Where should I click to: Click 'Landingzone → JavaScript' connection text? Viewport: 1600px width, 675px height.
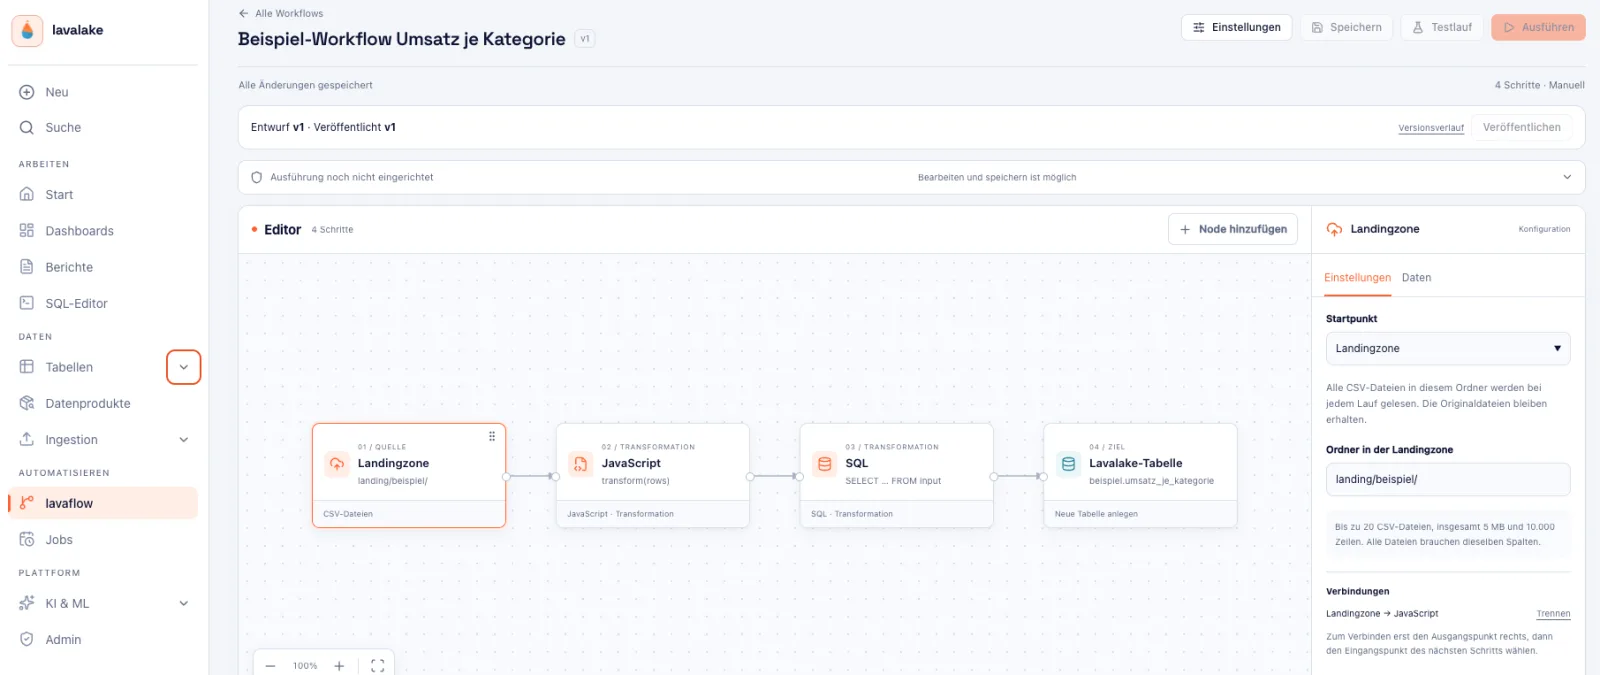1382,614
